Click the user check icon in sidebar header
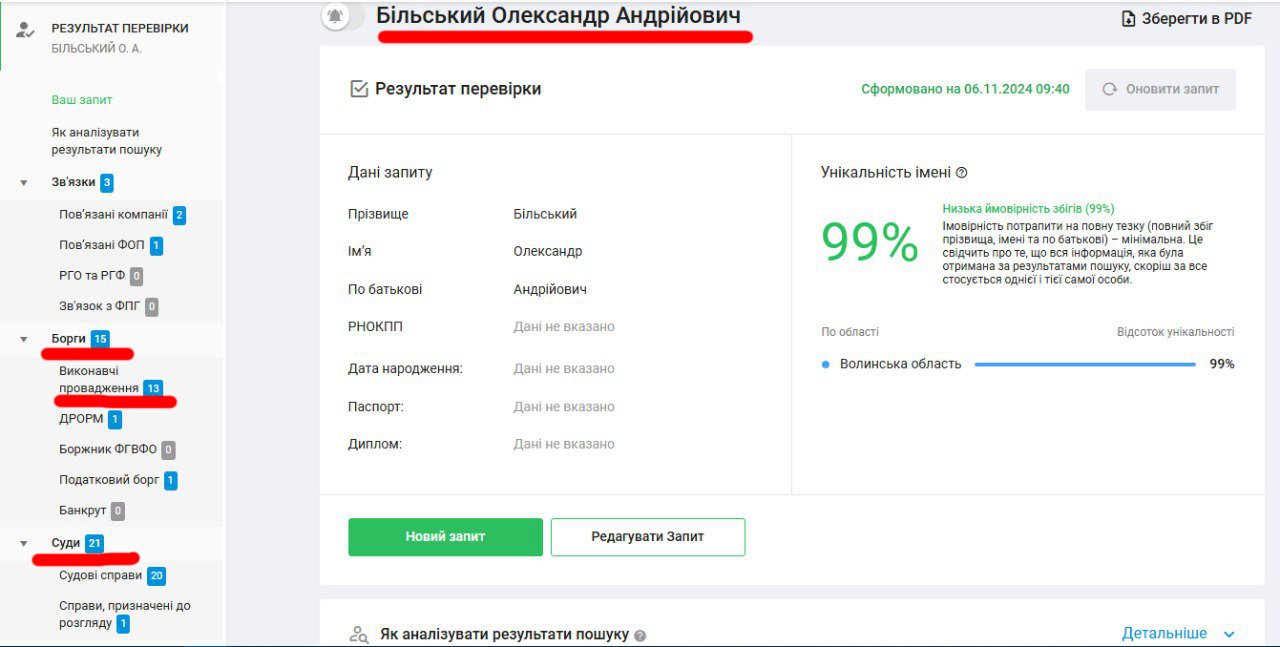The width and height of the screenshot is (1280, 647). coord(25,30)
